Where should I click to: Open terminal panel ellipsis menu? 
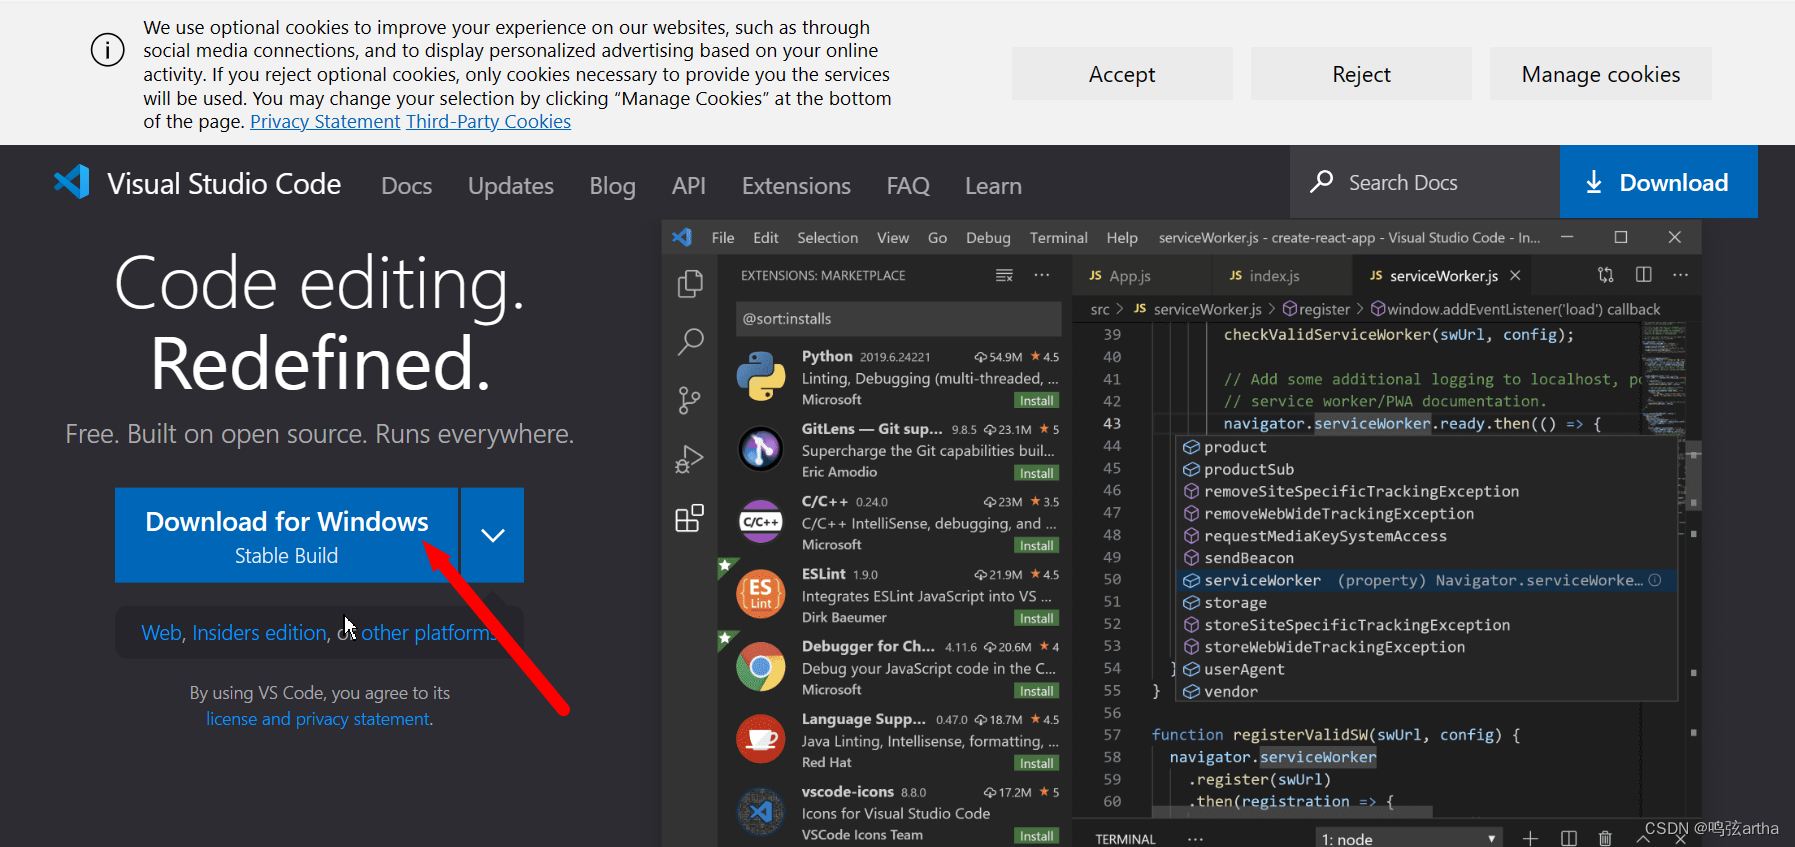point(1195,838)
